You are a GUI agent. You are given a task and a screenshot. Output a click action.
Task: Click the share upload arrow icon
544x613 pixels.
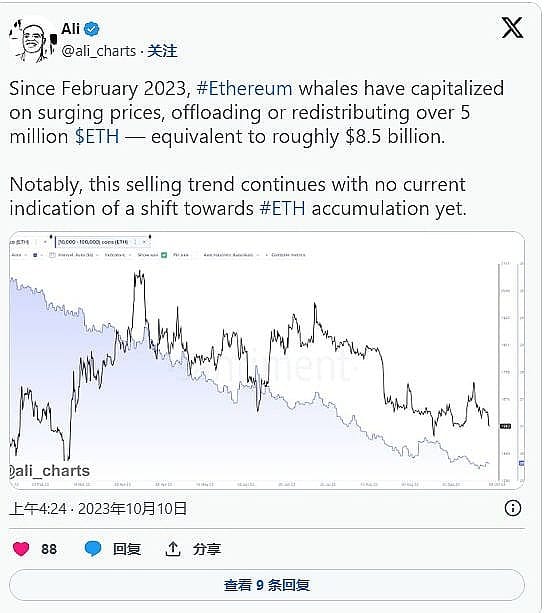pos(172,549)
